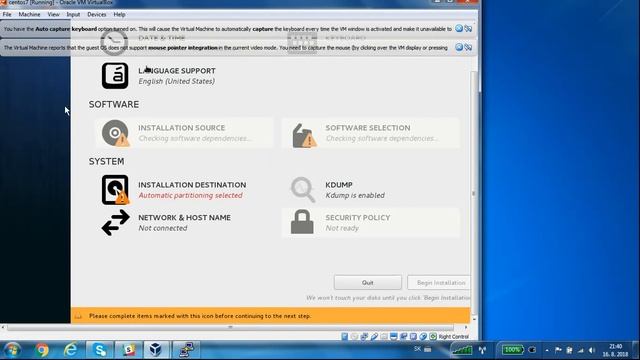Suppress future Auto capture keyboard messages
Screen dimensions: 640x360
[468, 28]
